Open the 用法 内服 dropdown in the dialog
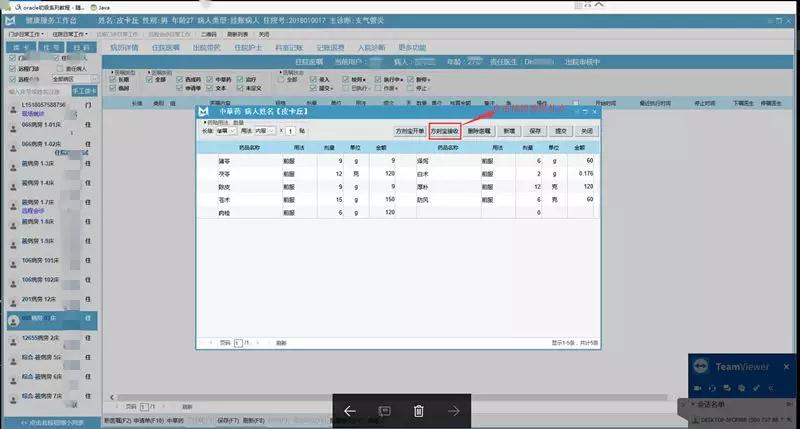 265,131
